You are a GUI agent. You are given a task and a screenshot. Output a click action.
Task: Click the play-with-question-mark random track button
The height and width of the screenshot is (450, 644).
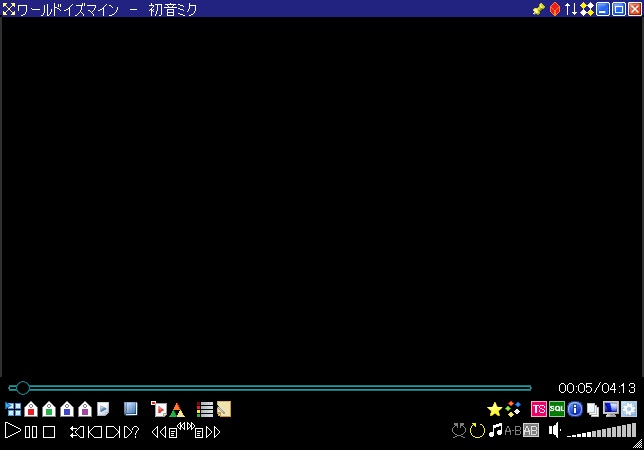(x=131, y=432)
